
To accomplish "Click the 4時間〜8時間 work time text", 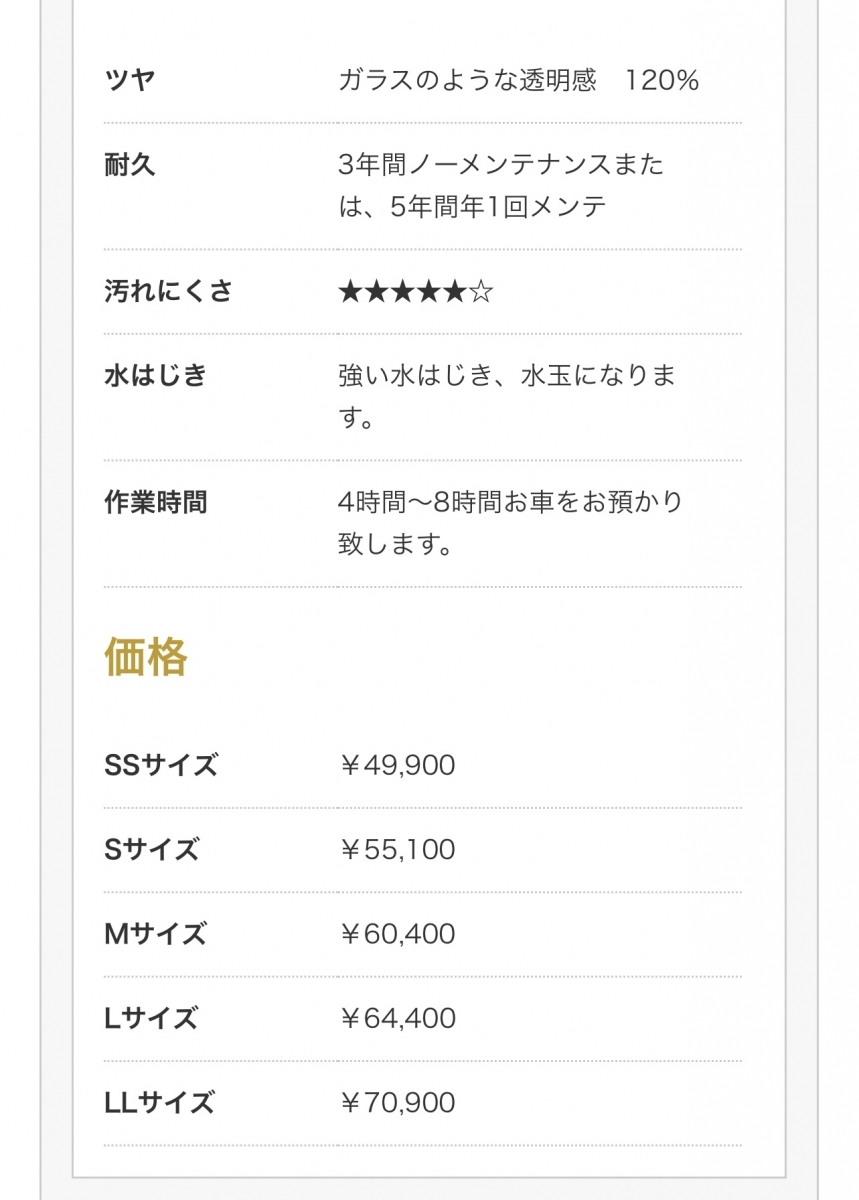I will pyautogui.click(x=510, y=523).
